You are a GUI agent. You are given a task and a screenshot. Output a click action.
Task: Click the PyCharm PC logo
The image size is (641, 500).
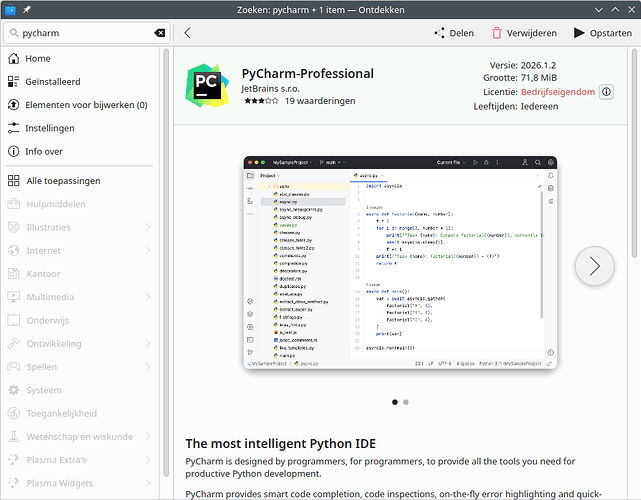pos(207,85)
